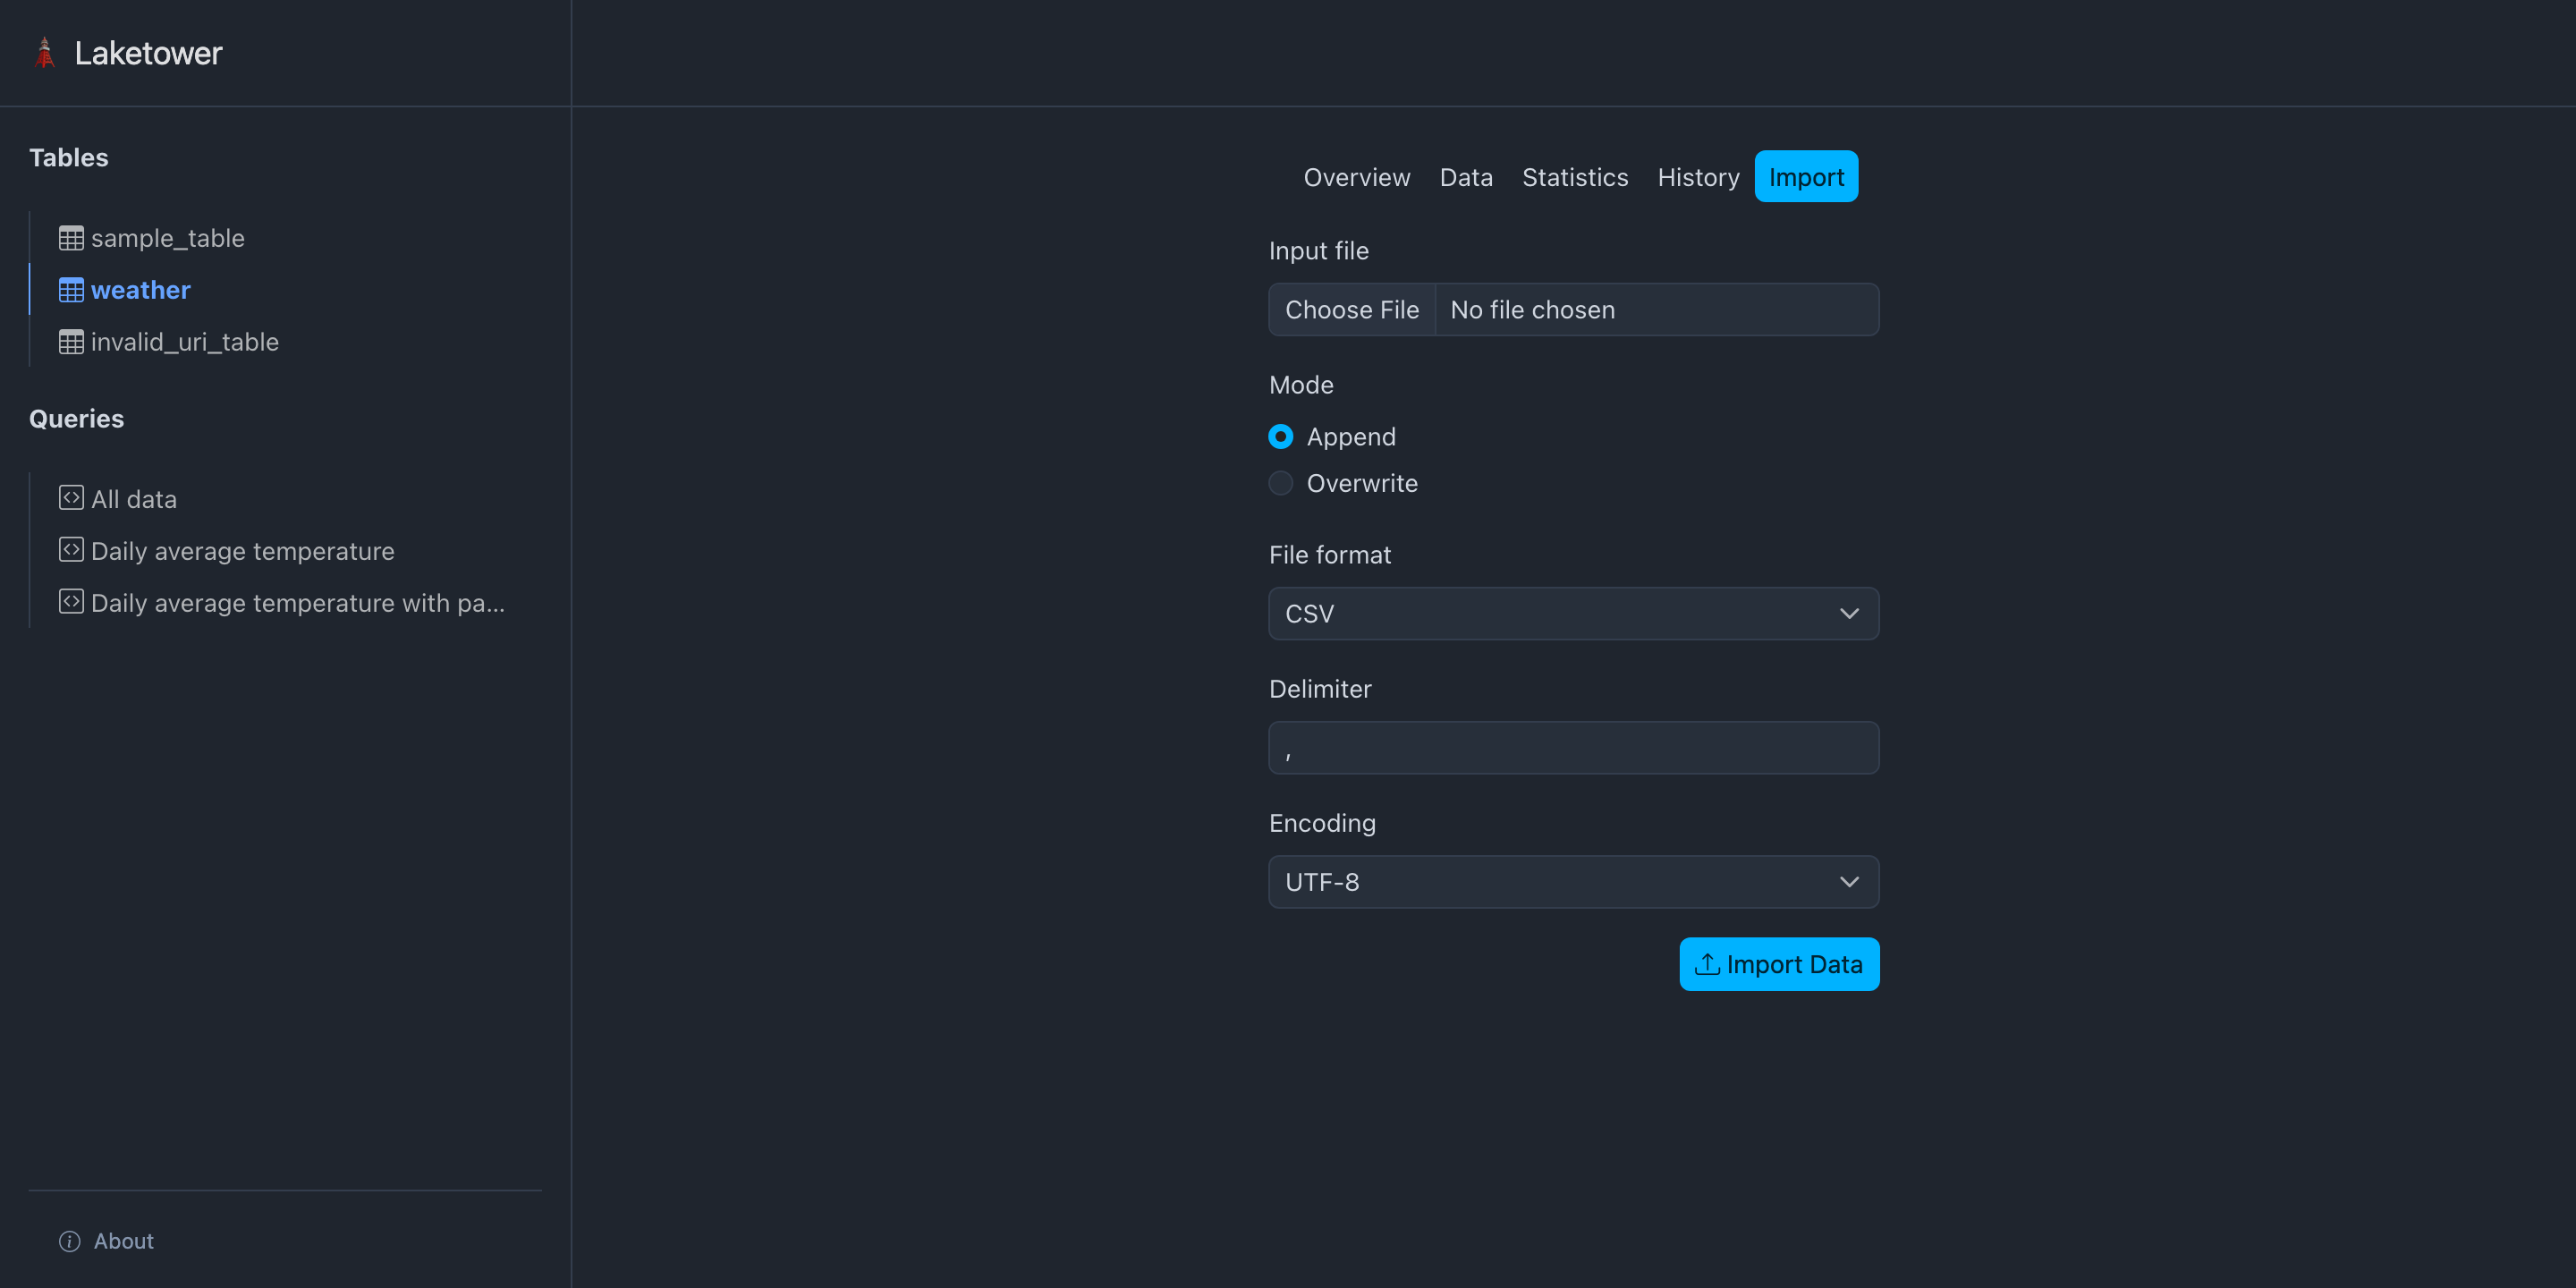
Task: Click the Laketower lighthouse logo icon
Action: tap(45, 52)
